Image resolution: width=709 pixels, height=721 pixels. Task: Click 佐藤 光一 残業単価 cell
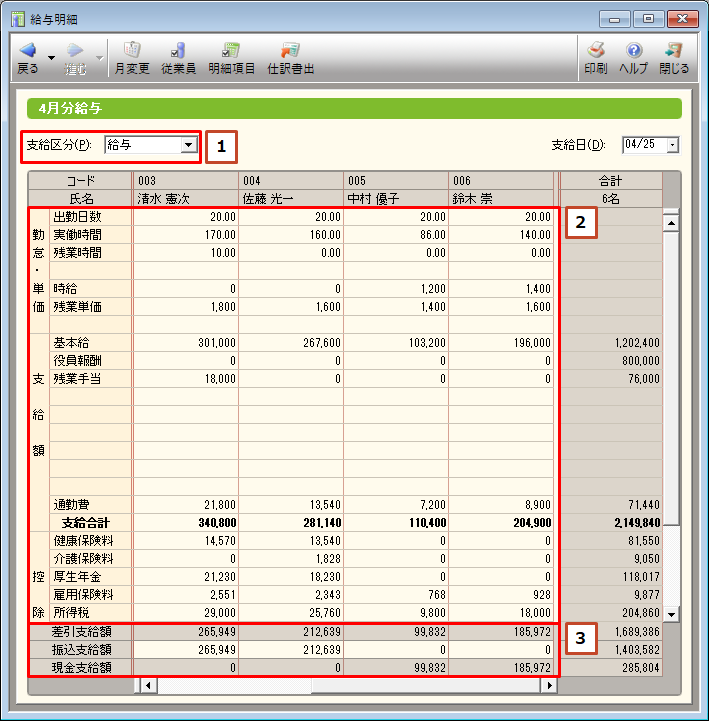click(x=290, y=306)
